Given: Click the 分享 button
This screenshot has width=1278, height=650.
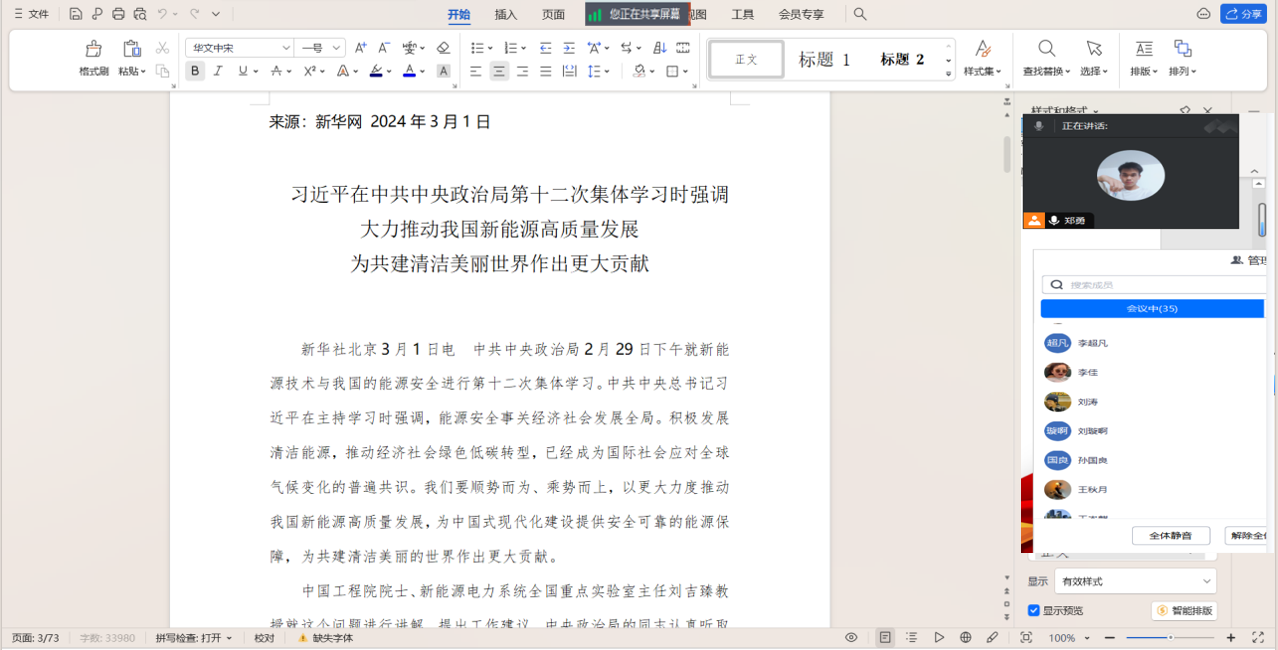Looking at the screenshot, I should (x=1243, y=14).
